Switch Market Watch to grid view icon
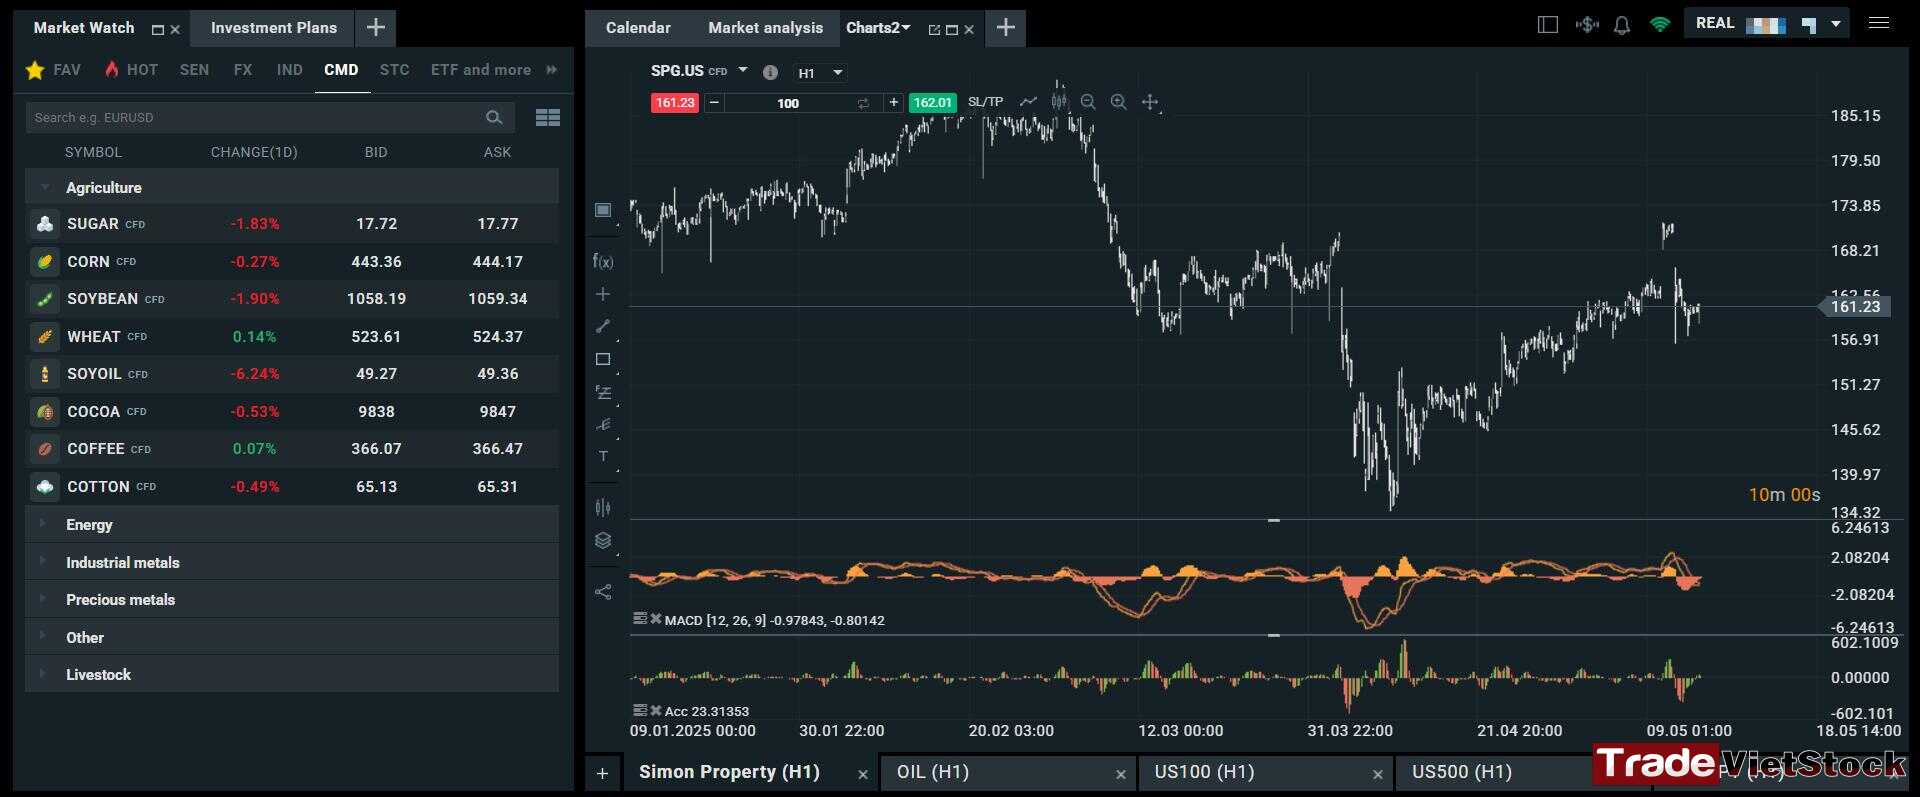 tap(548, 118)
